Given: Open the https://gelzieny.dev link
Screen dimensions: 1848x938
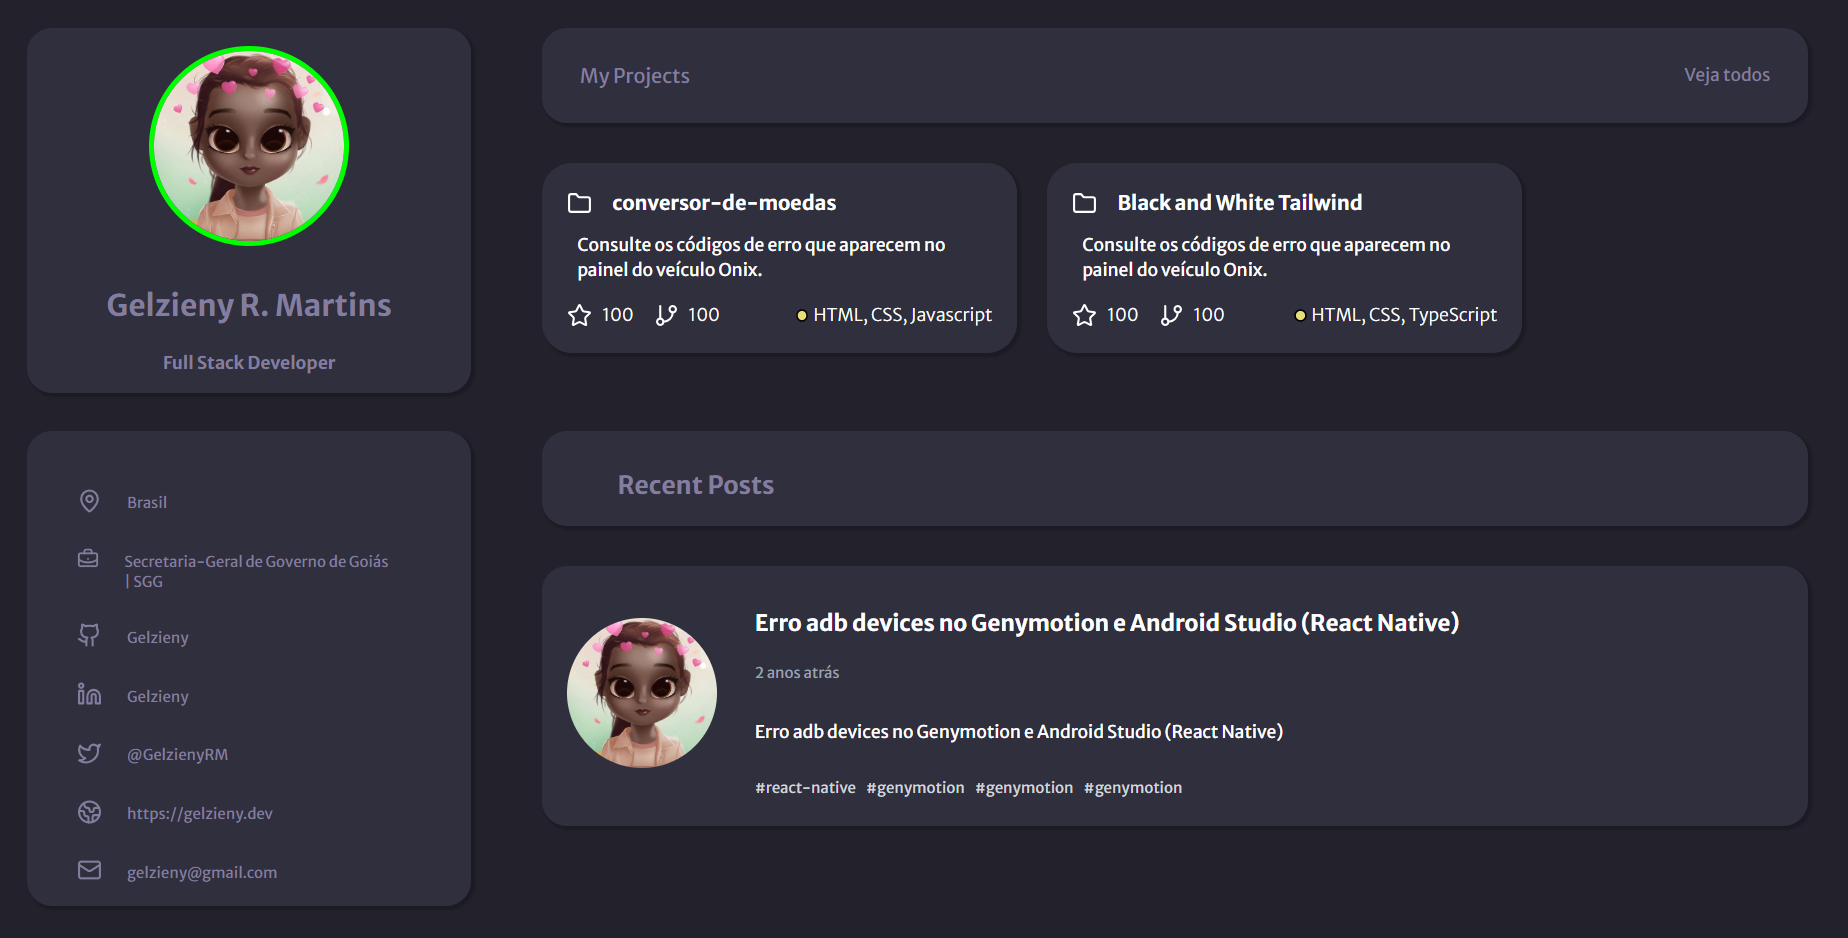Looking at the screenshot, I should (199, 813).
